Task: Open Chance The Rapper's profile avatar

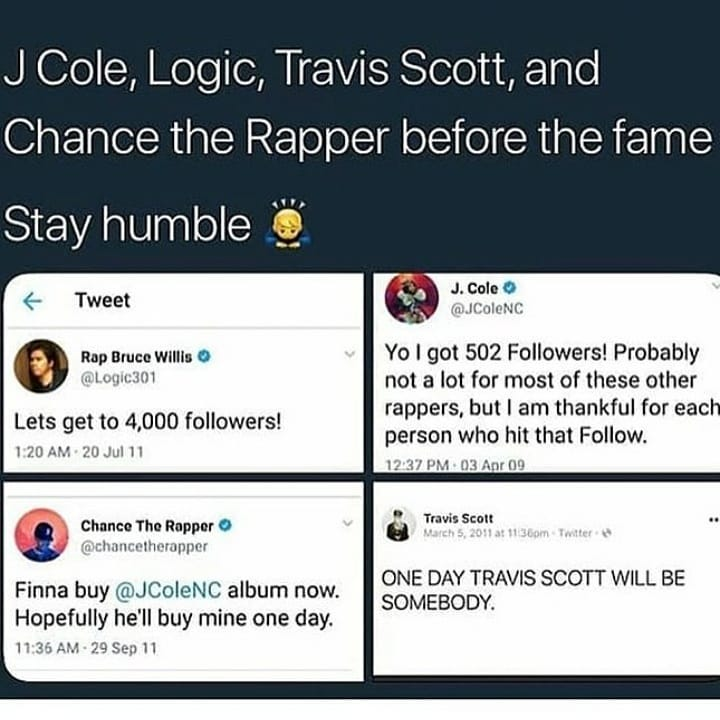Action: coord(42,535)
